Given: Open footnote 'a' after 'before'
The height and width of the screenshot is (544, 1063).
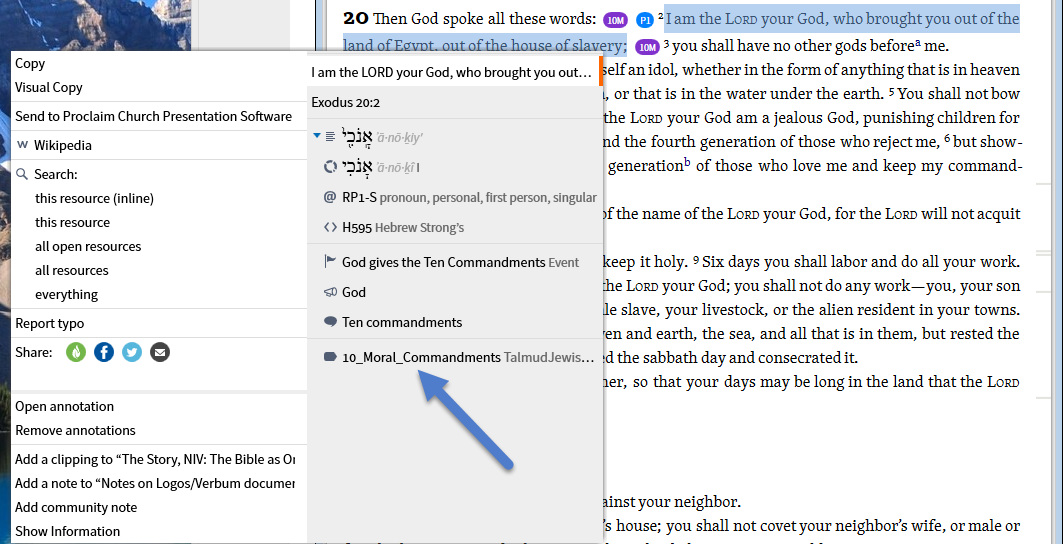Looking at the screenshot, I should pyautogui.click(x=918, y=43).
